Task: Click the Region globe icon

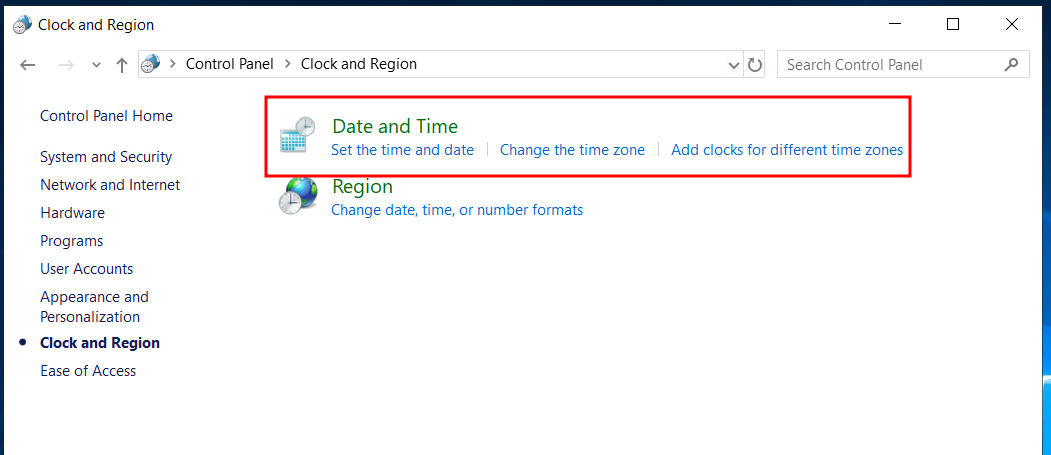Action: pos(298,195)
